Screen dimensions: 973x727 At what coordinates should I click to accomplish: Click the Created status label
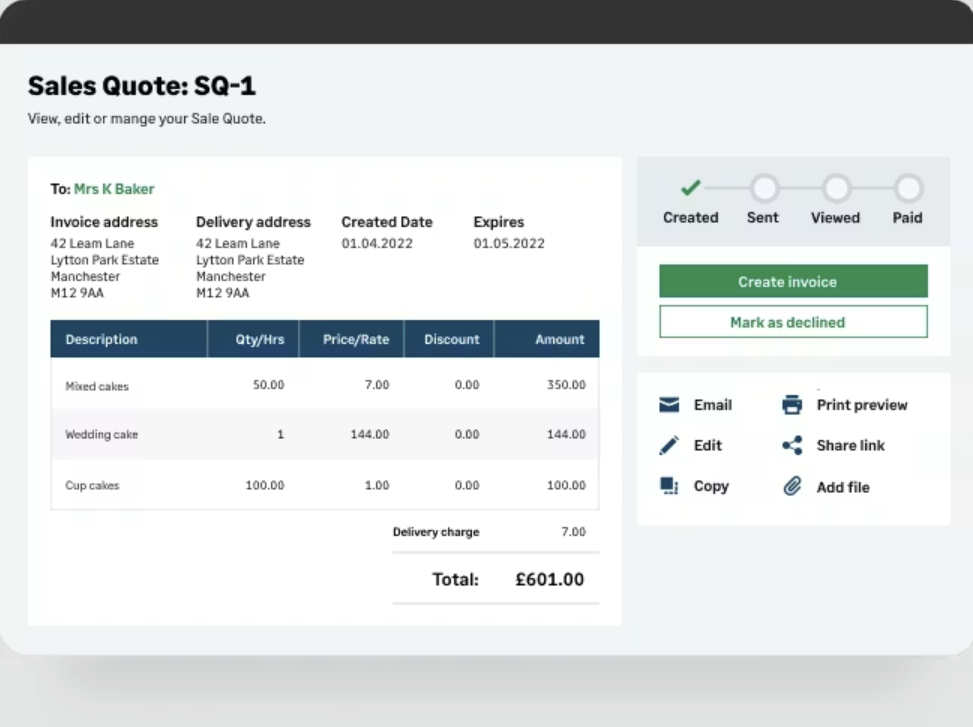691,218
